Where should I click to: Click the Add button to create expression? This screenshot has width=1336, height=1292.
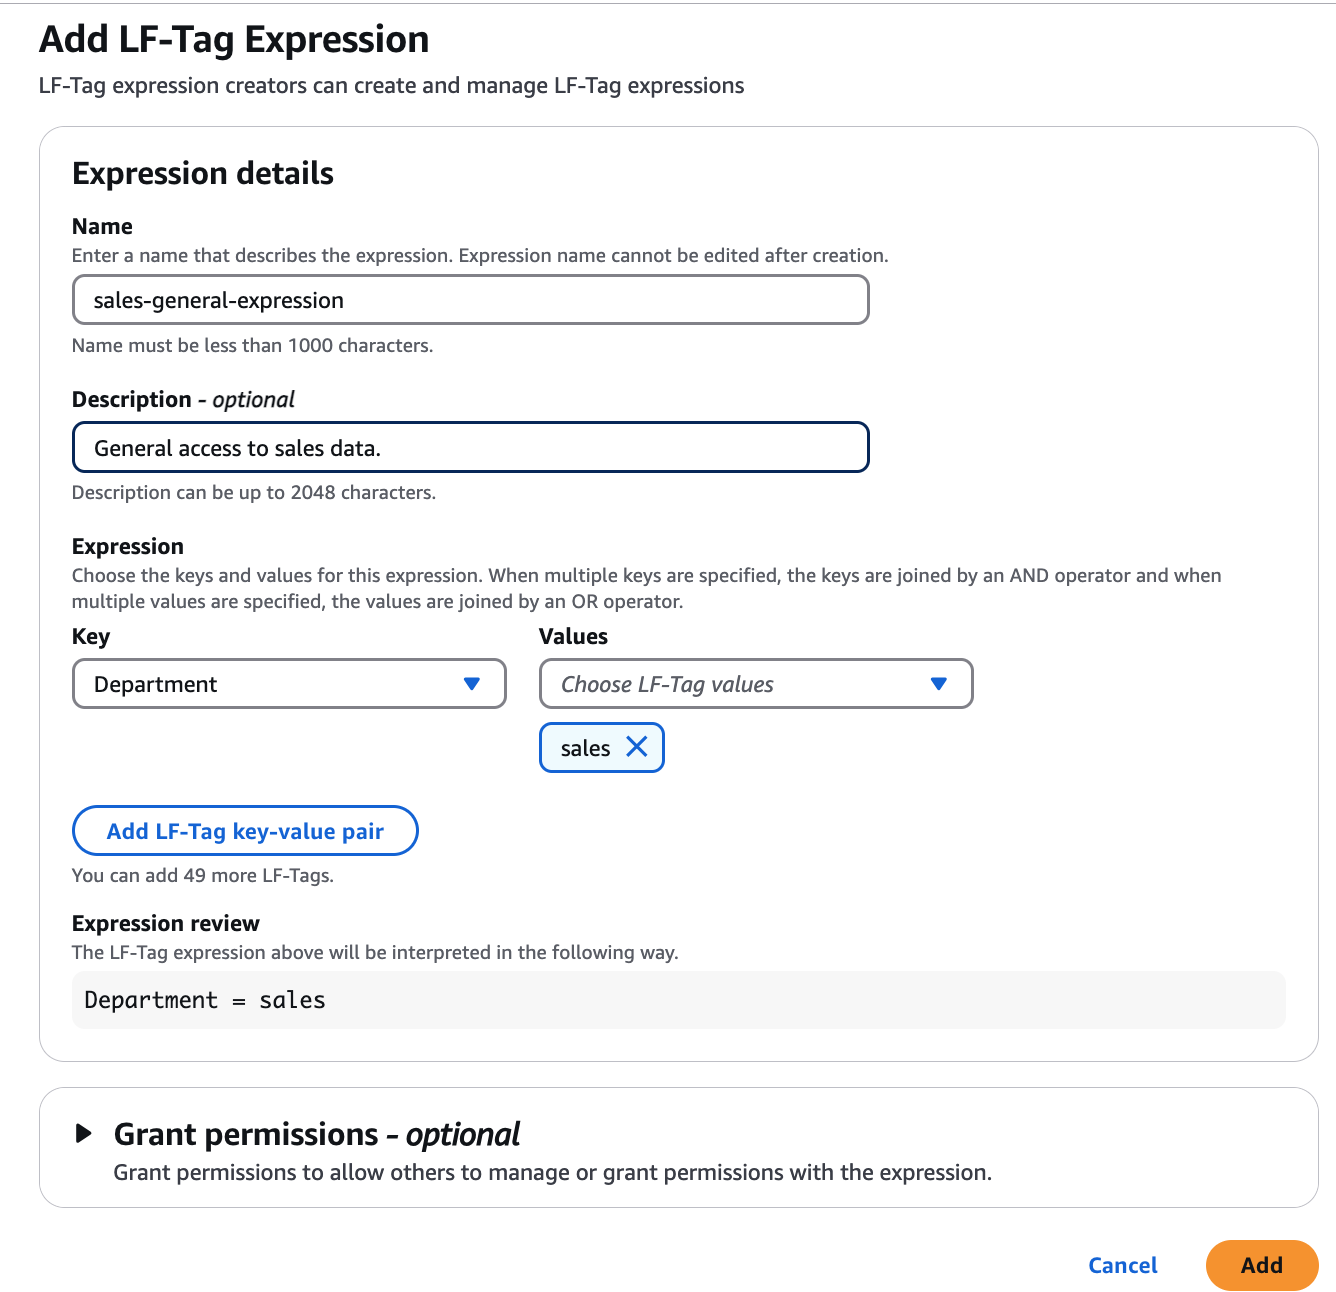click(1262, 1265)
